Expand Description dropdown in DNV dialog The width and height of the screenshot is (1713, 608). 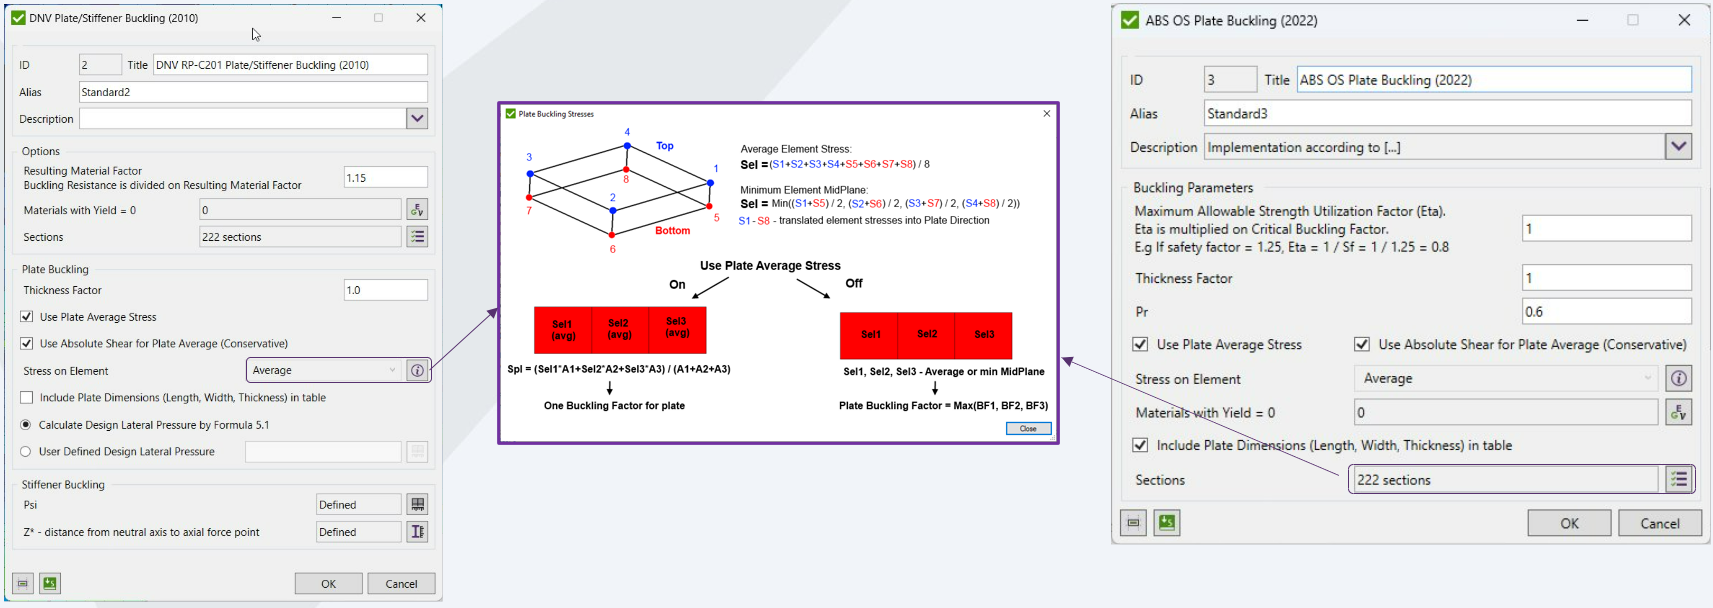pyautogui.click(x=417, y=118)
